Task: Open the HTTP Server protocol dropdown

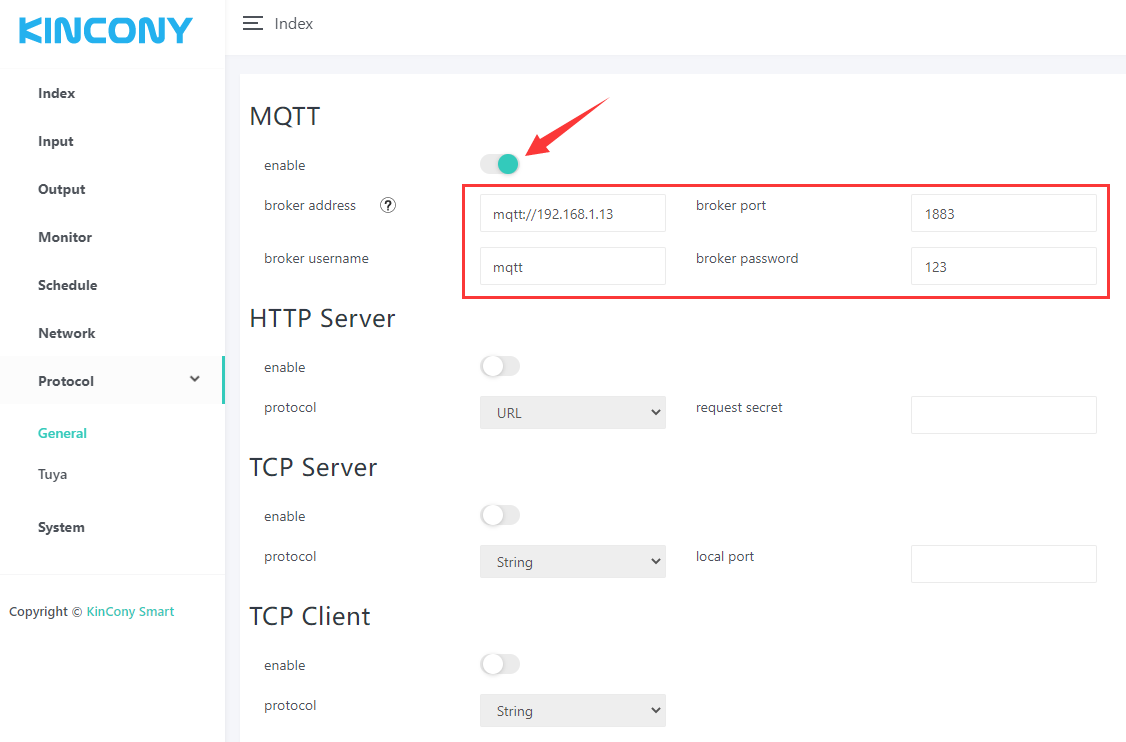Action: pyautogui.click(x=572, y=412)
